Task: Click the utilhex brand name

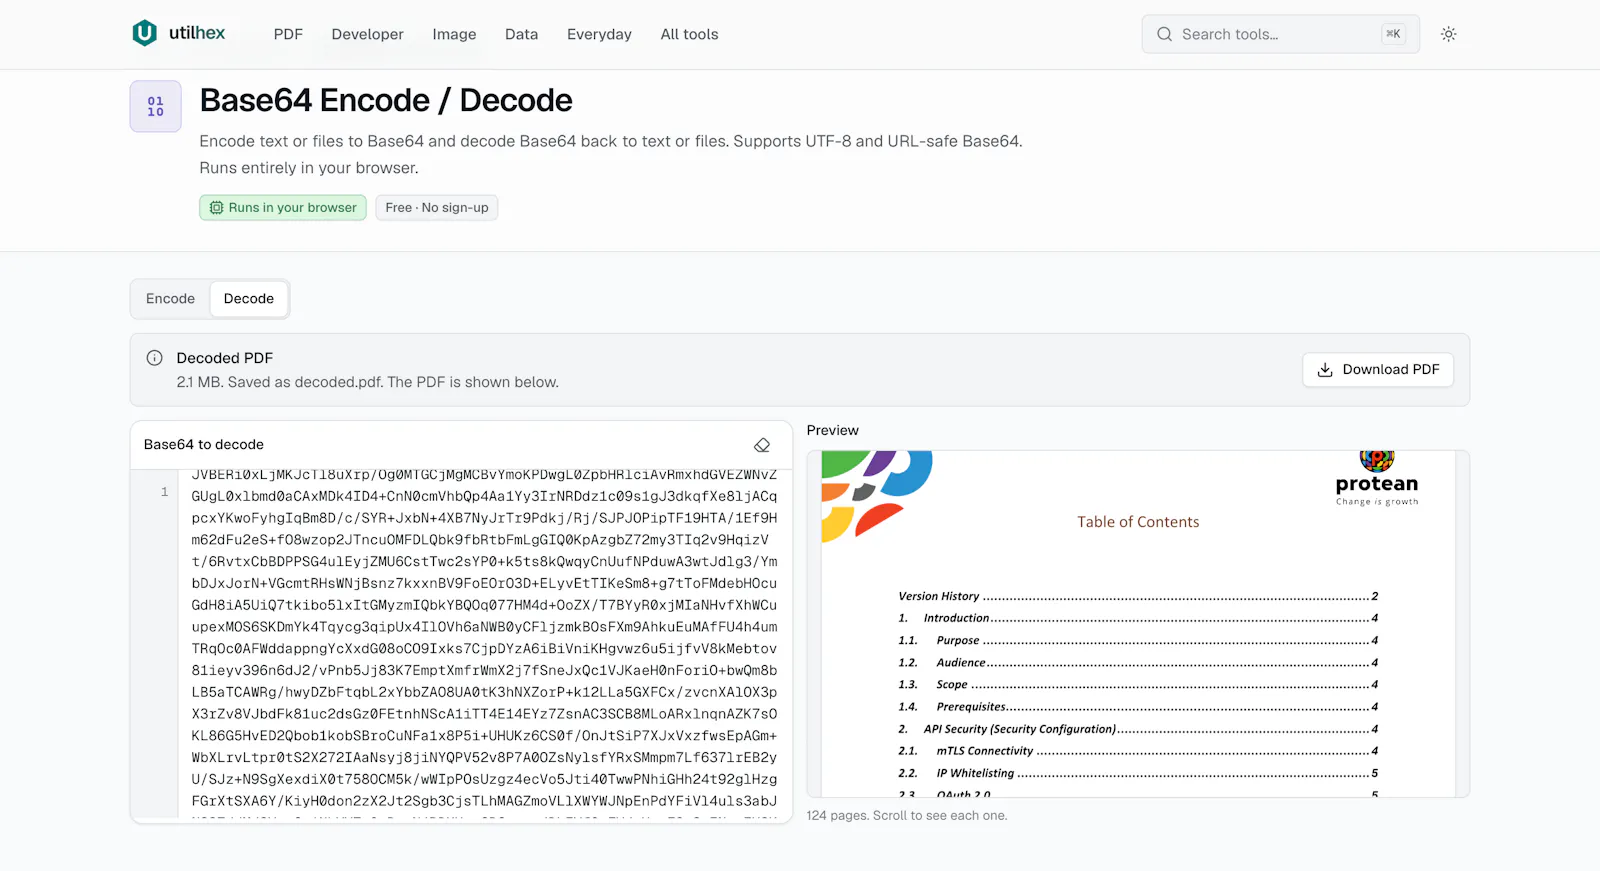Action: coord(197,33)
